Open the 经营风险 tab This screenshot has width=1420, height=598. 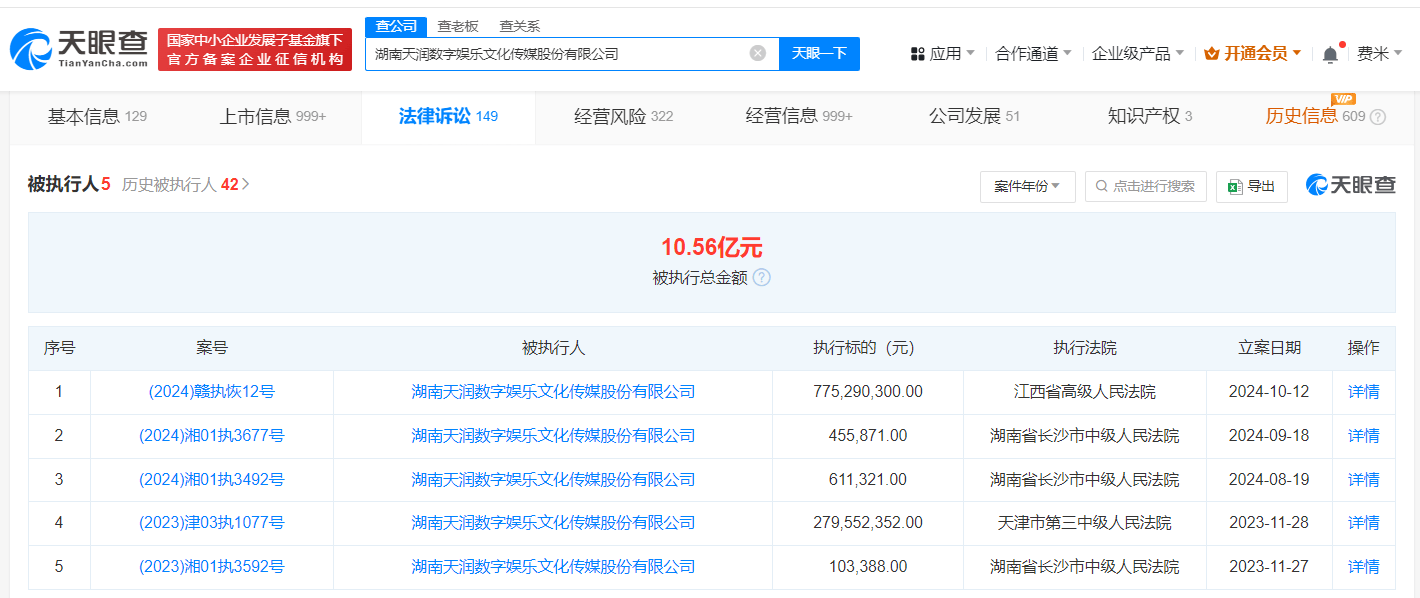624,116
